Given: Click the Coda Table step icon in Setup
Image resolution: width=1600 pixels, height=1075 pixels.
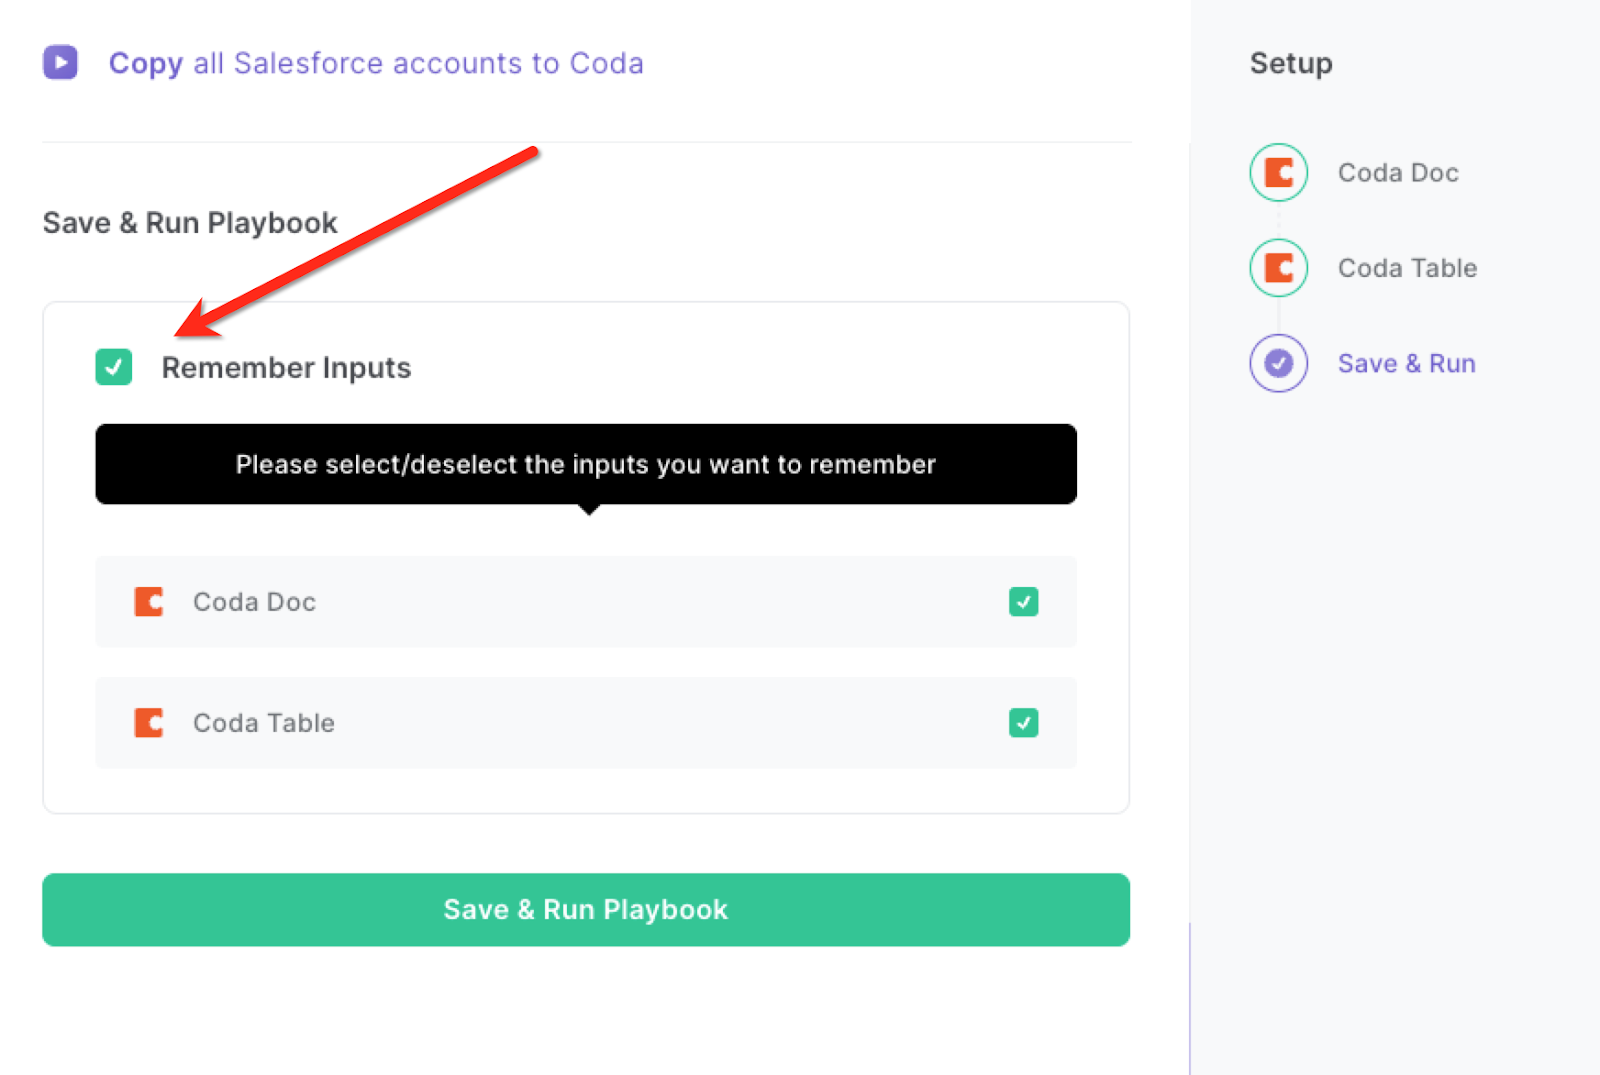Looking at the screenshot, I should (x=1278, y=268).
